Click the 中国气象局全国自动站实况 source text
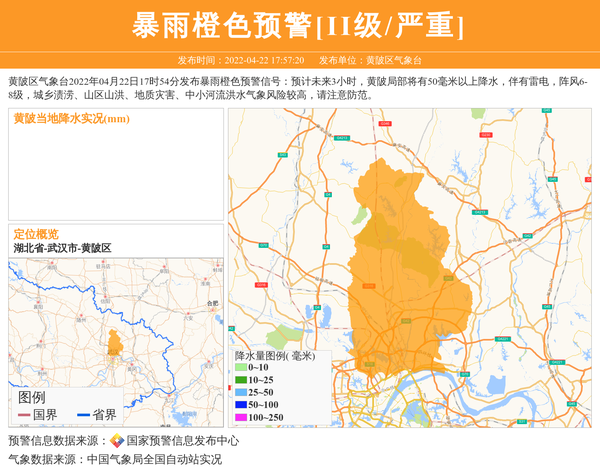Image resolution: width=600 pixels, height=471 pixels. 154,459
